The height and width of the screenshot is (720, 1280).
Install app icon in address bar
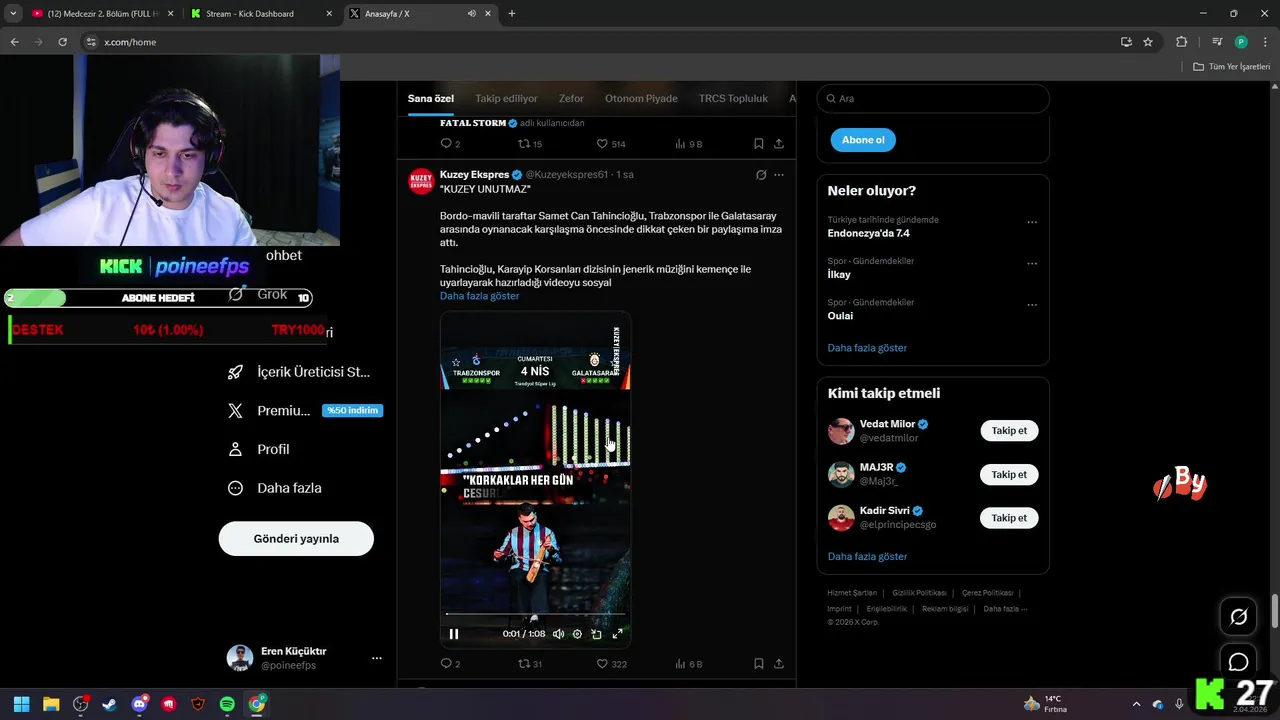[x=1126, y=42]
